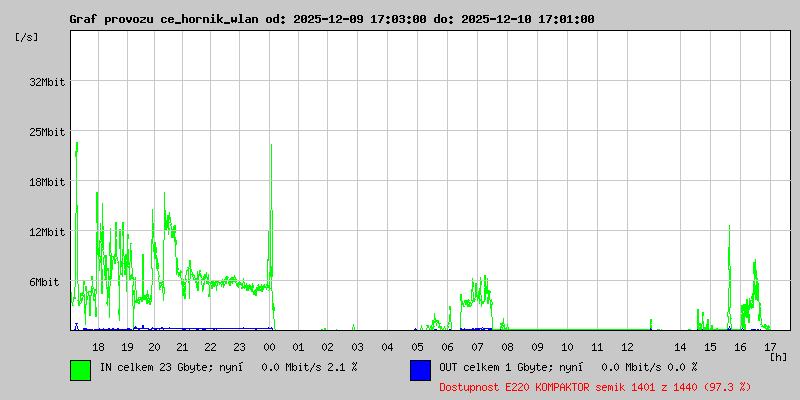This screenshot has height=400, width=800.
Task: Click the 10 hour label on x-axis
Action: 567,347
